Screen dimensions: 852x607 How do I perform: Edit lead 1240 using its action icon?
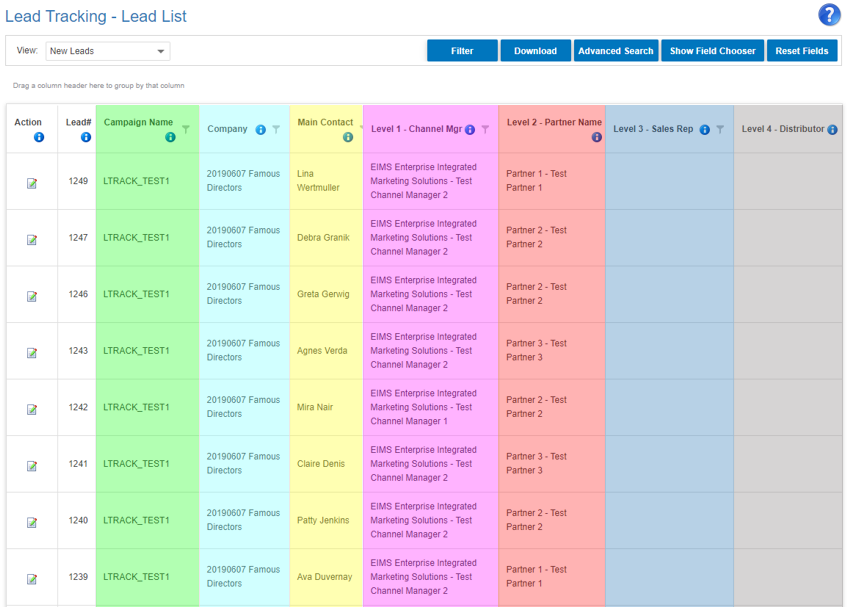pos(32,522)
